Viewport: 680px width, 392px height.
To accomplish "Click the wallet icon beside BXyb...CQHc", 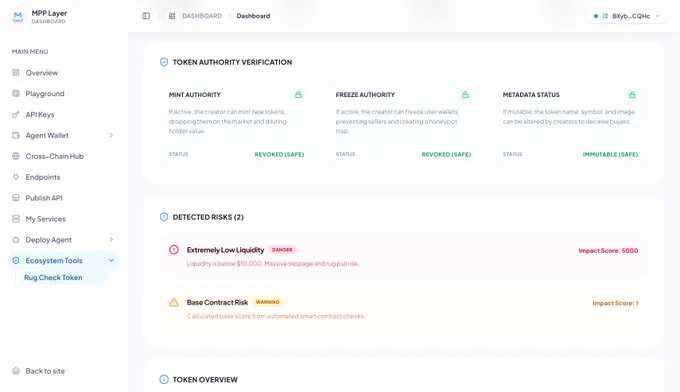I will point(605,16).
